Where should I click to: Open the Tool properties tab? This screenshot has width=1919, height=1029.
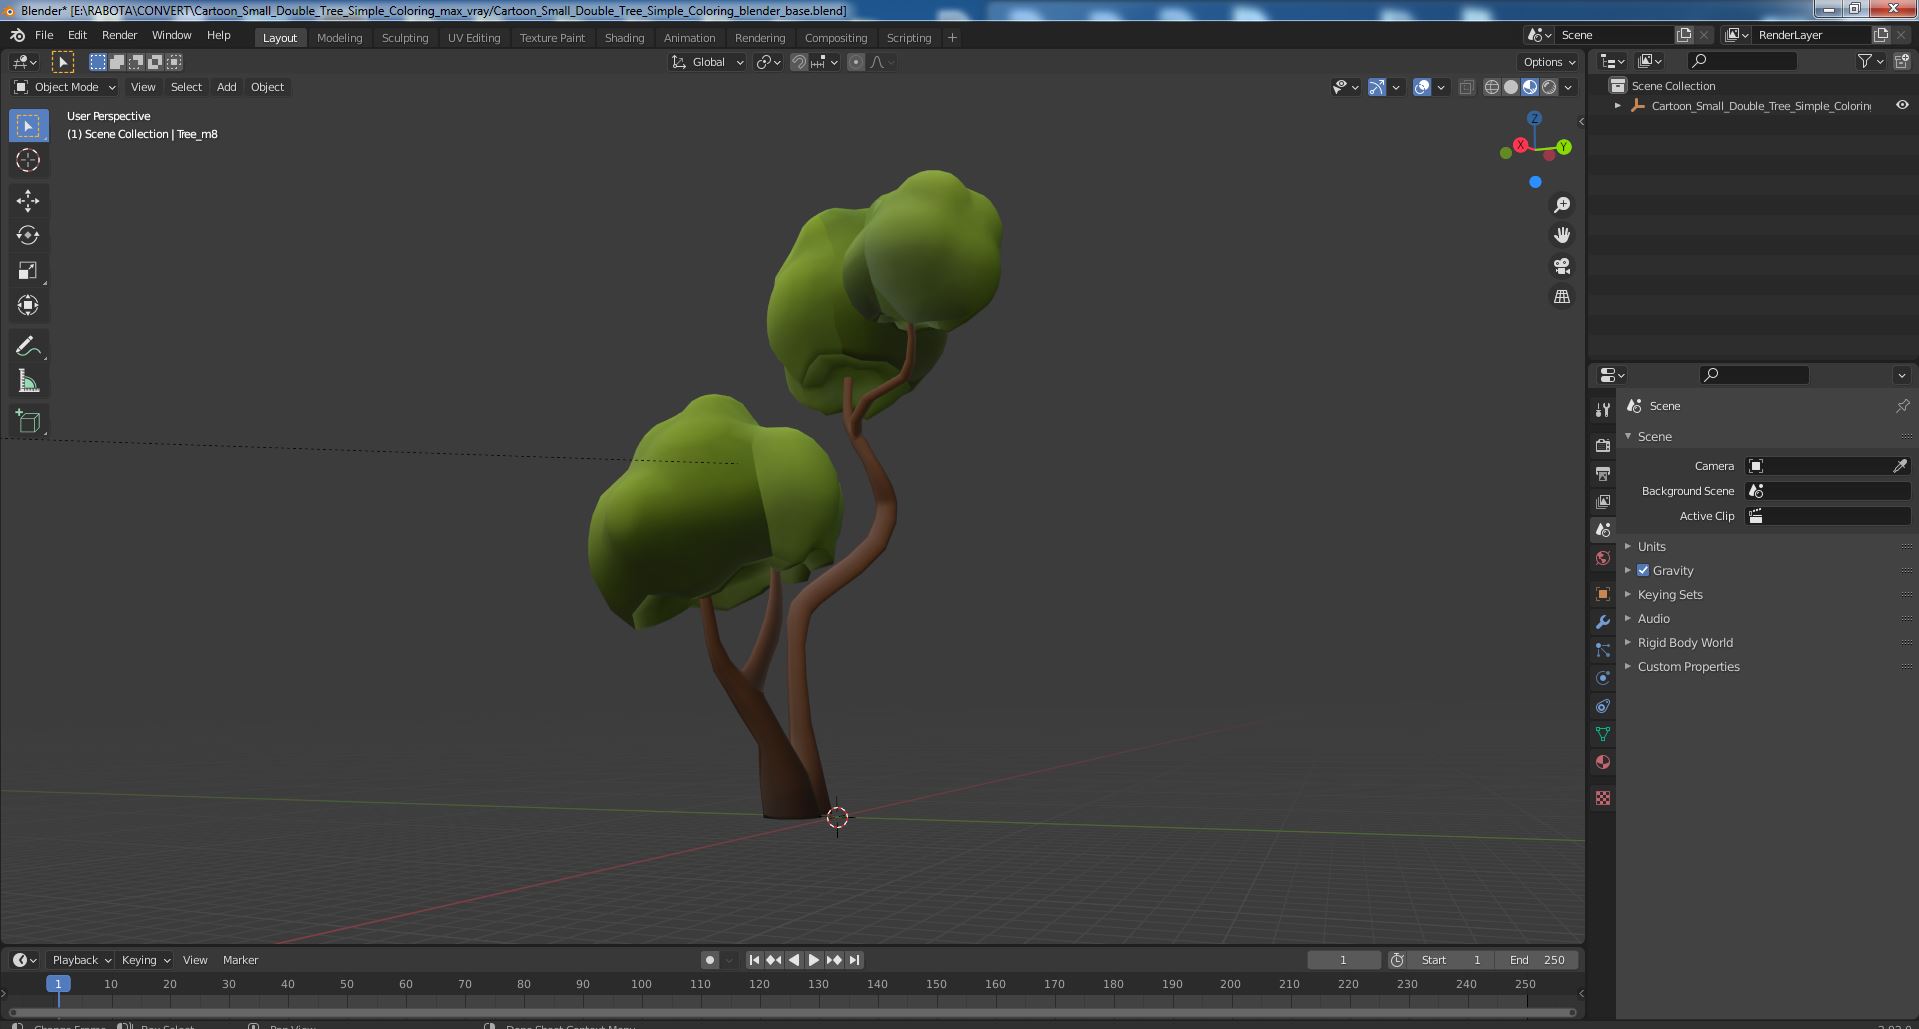tap(1603, 410)
